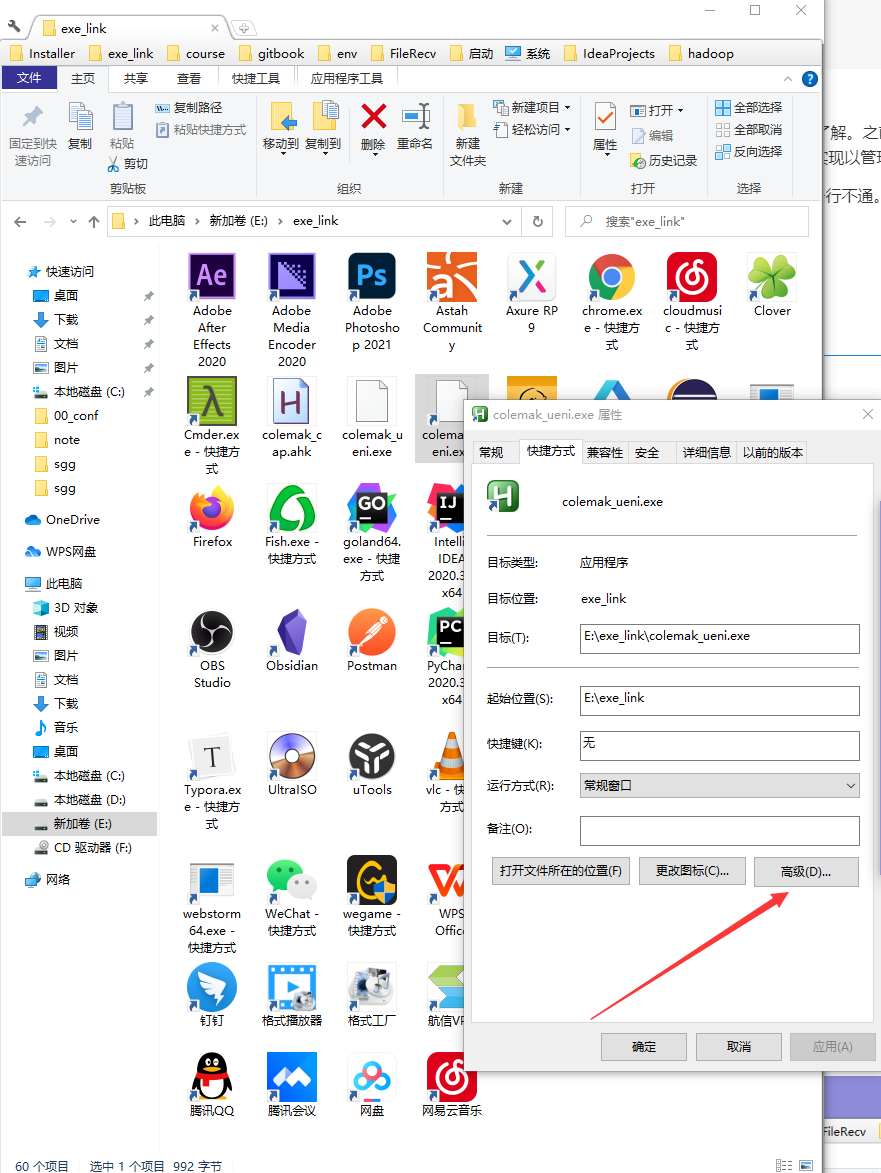Switch to the 安全 properties tab
The width and height of the screenshot is (881, 1173).
pos(647,453)
